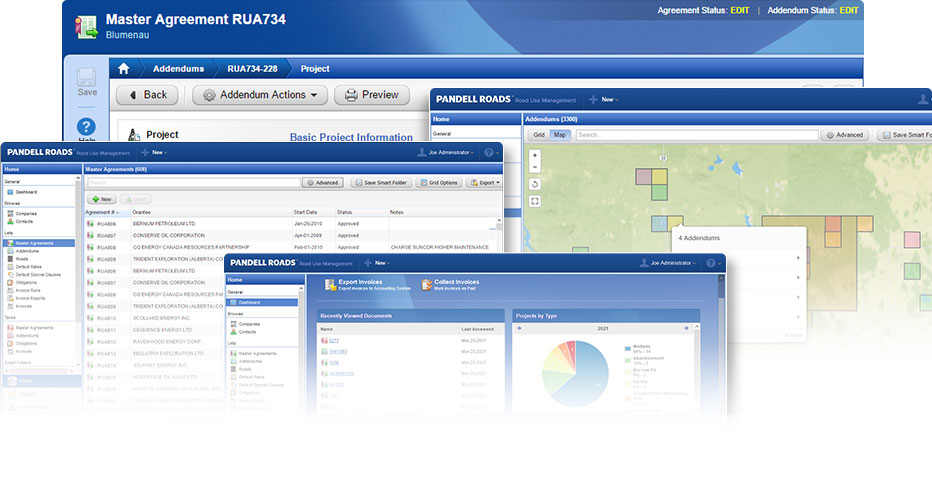Viewport: 932px width, 487px height.
Task: Toggle fullscreen on the Addendums map
Action: 535,201
